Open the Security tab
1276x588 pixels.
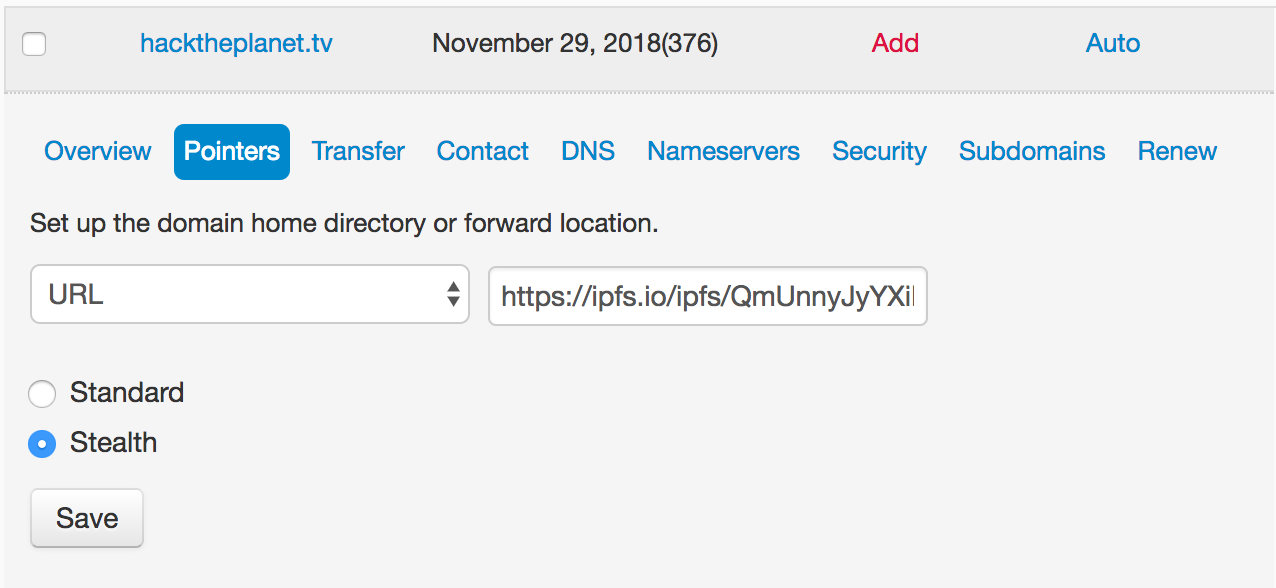click(x=879, y=151)
